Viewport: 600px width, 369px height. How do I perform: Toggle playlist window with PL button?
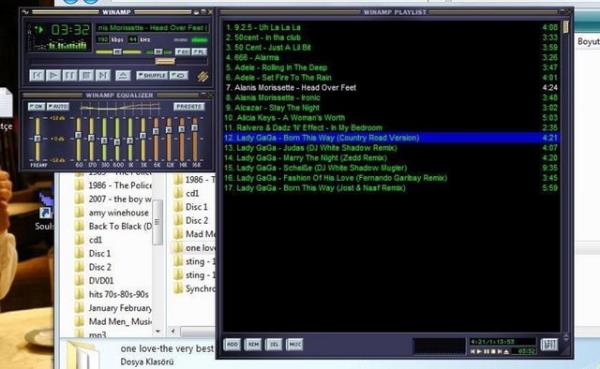199,51
